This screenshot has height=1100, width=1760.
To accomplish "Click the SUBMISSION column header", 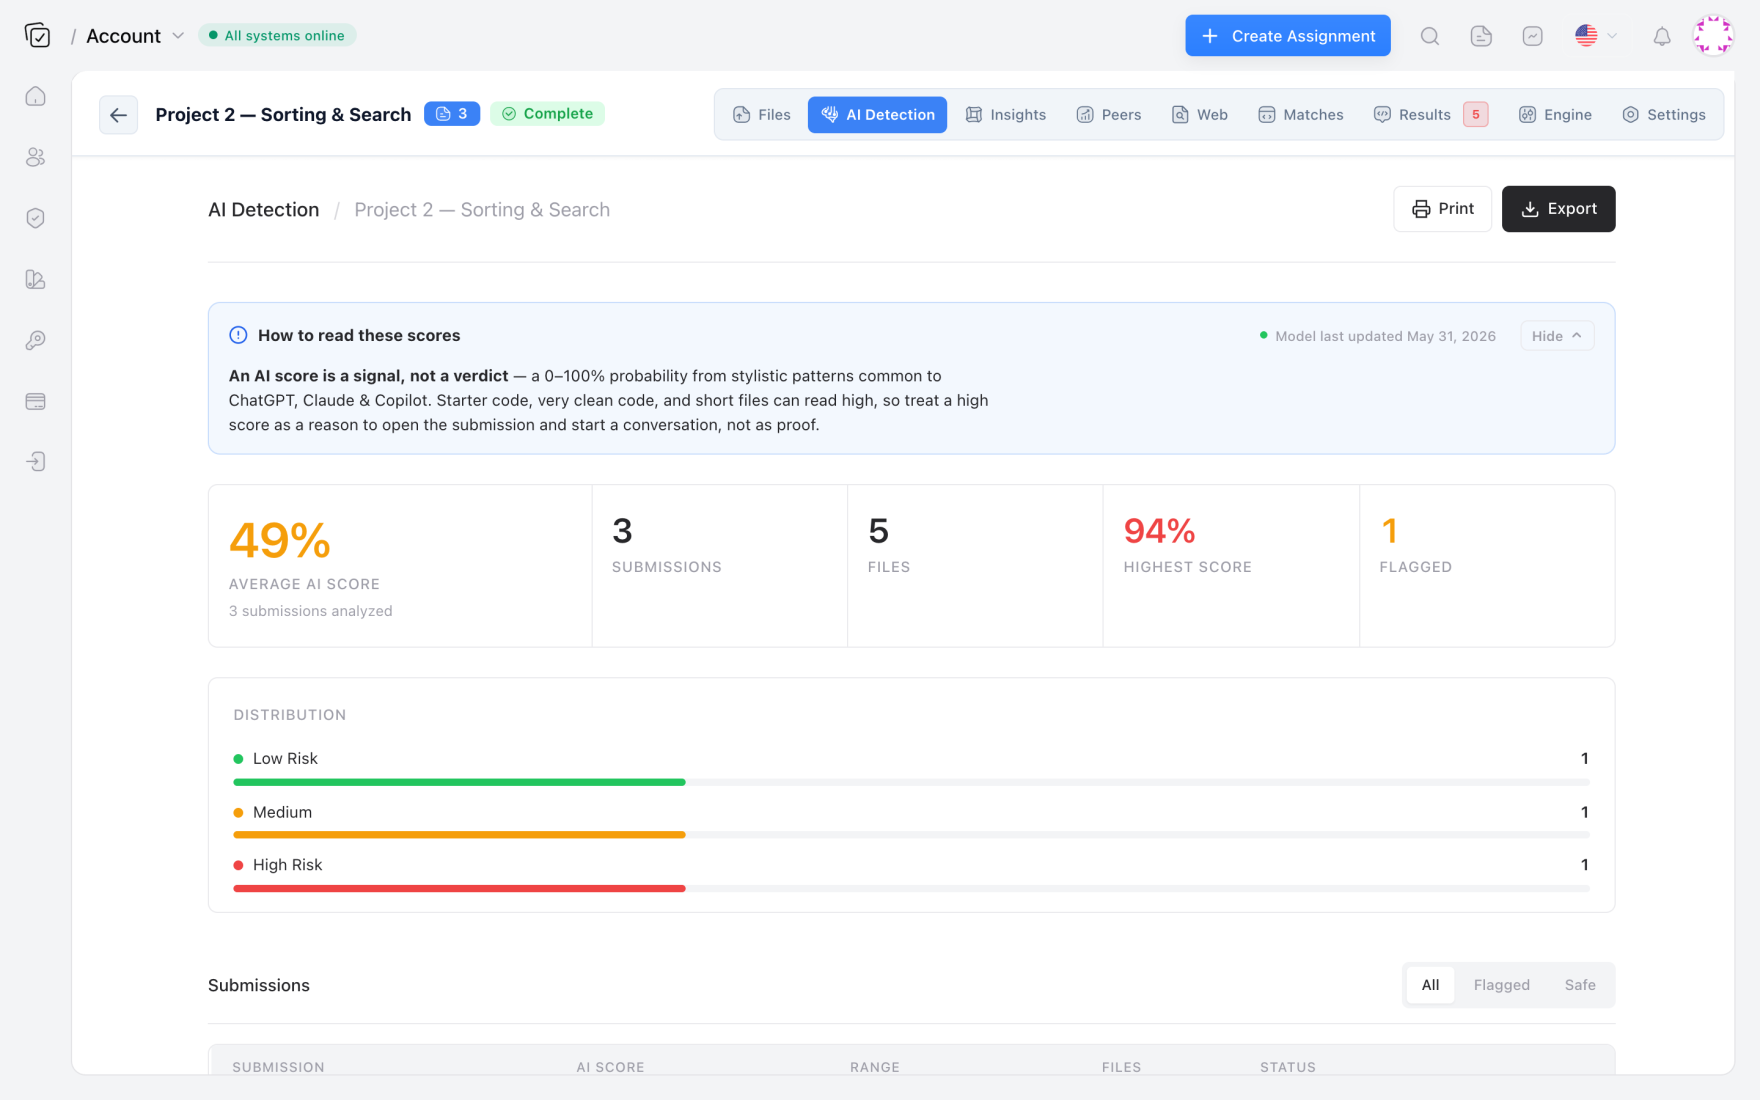I will 278,1067.
